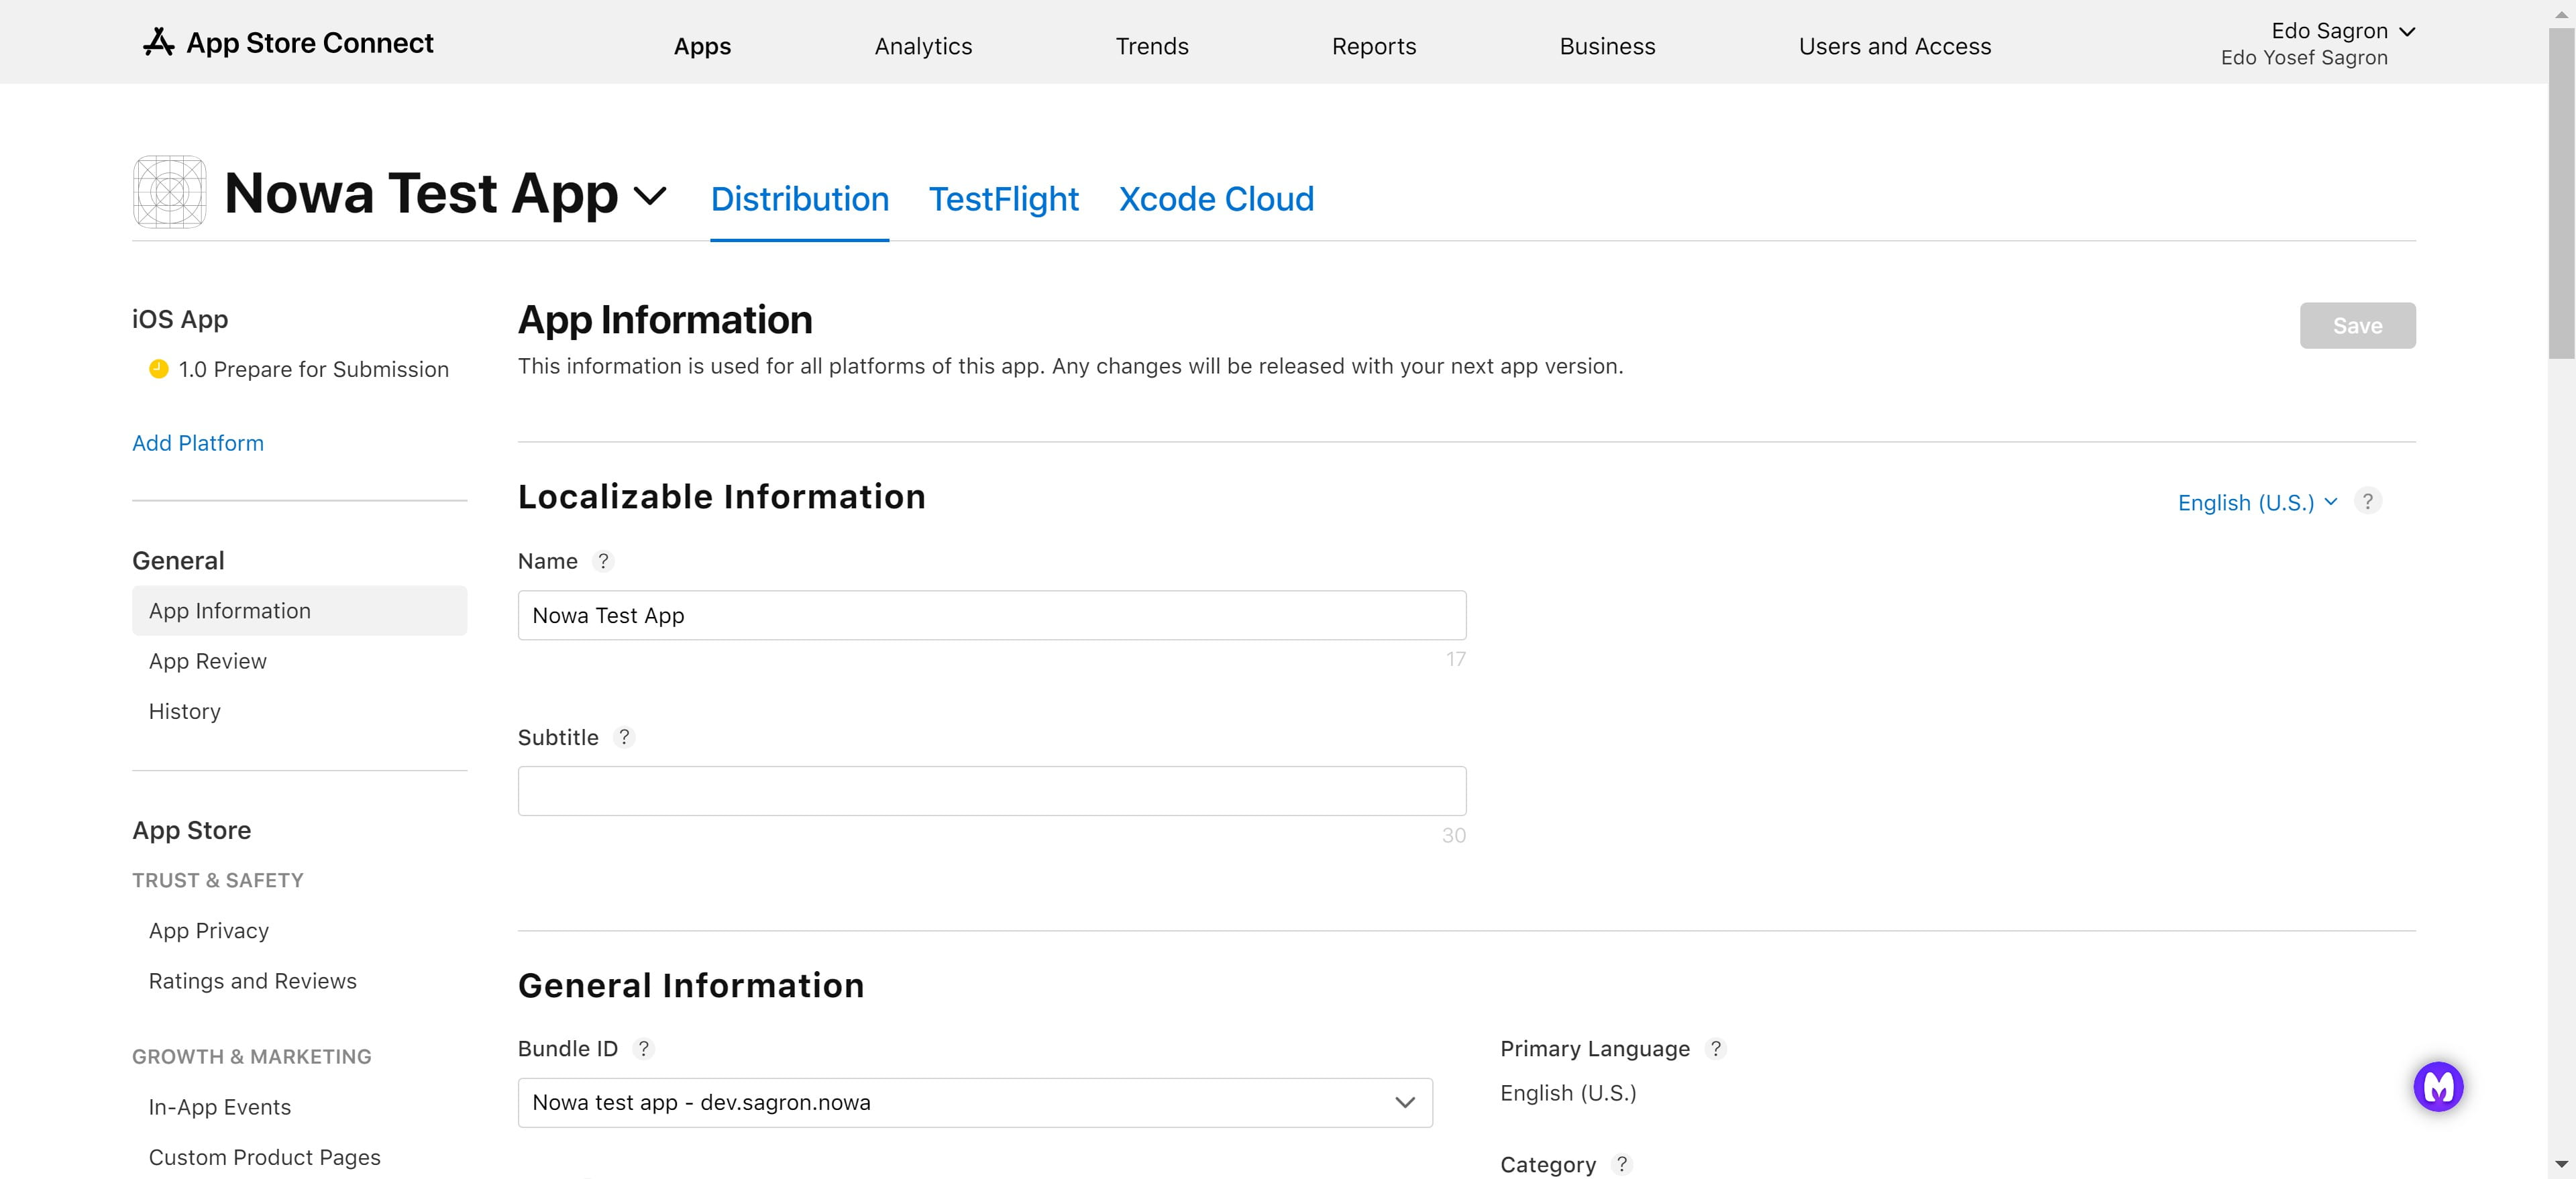Click into the Subtitle text field
This screenshot has width=2576, height=1179.
pos(991,791)
